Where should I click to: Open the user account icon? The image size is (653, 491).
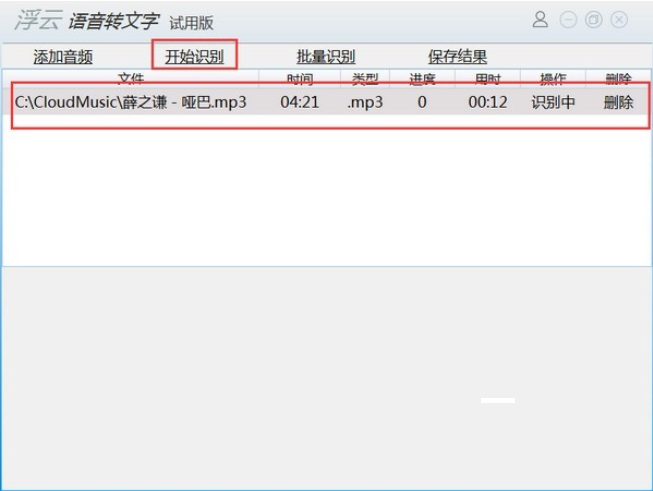click(540, 20)
